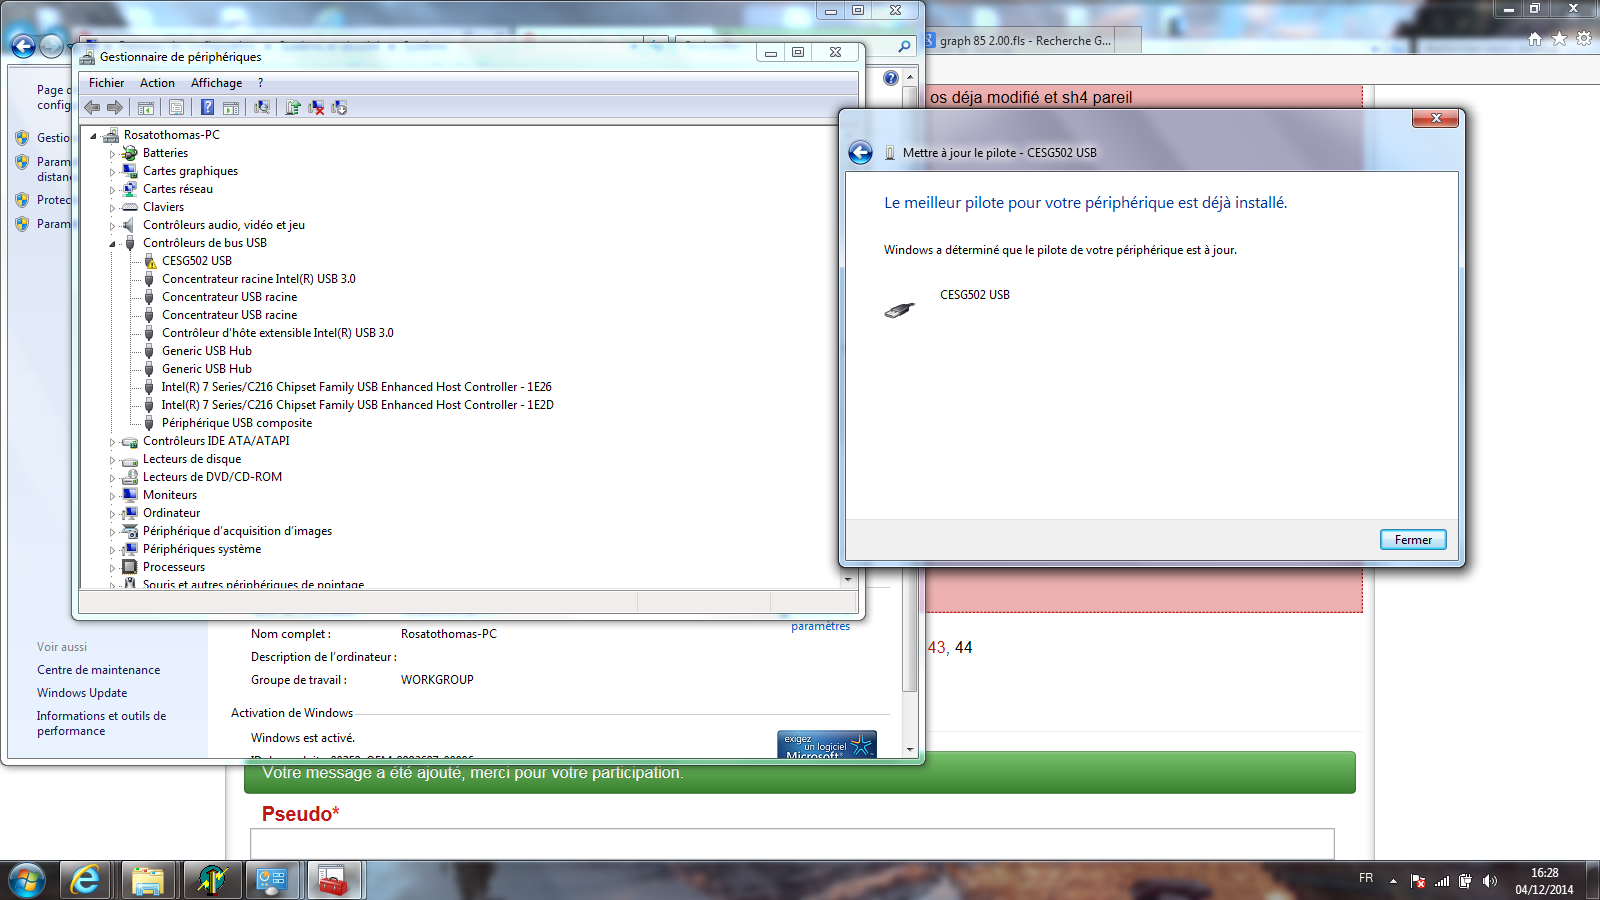Select Périphérique USB composite device
This screenshot has width=1600, height=900.
[x=236, y=423]
